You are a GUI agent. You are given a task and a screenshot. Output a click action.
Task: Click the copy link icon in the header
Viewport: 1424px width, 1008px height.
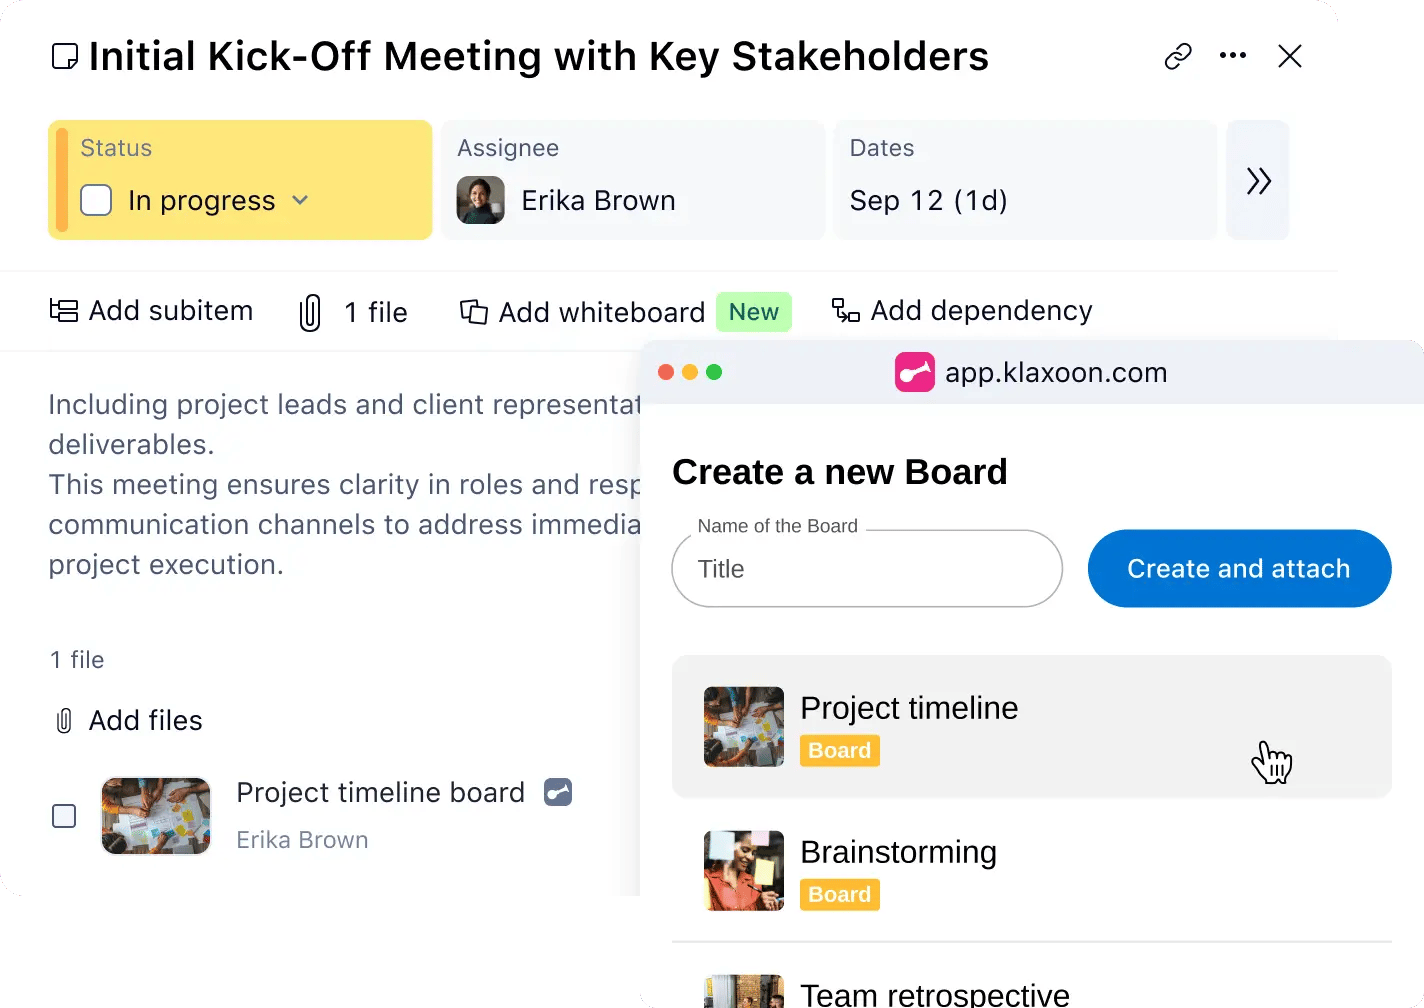coord(1178,56)
